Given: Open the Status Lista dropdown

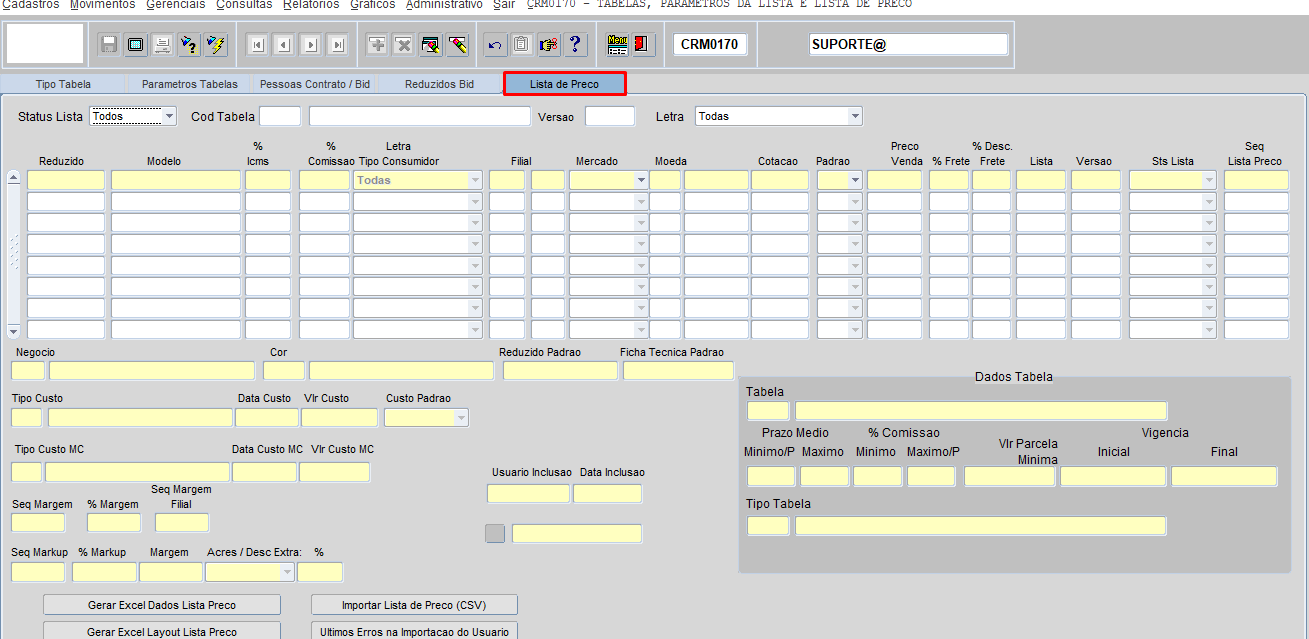Looking at the screenshot, I should click(169, 116).
